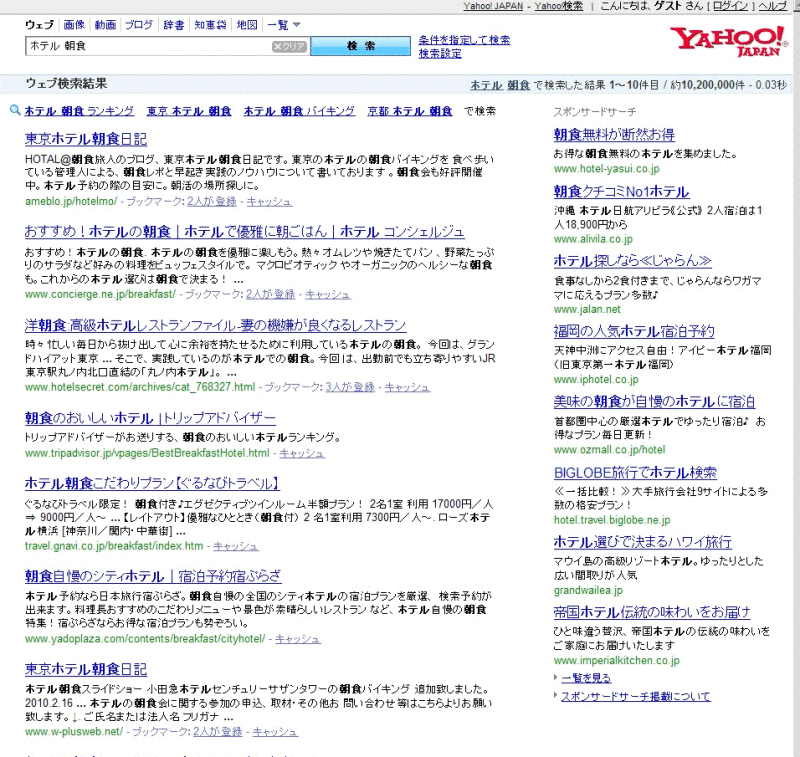Click the magnifier icon beside related searches
Image resolution: width=800 pixels, height=757 pixels.
click(15, 111)
